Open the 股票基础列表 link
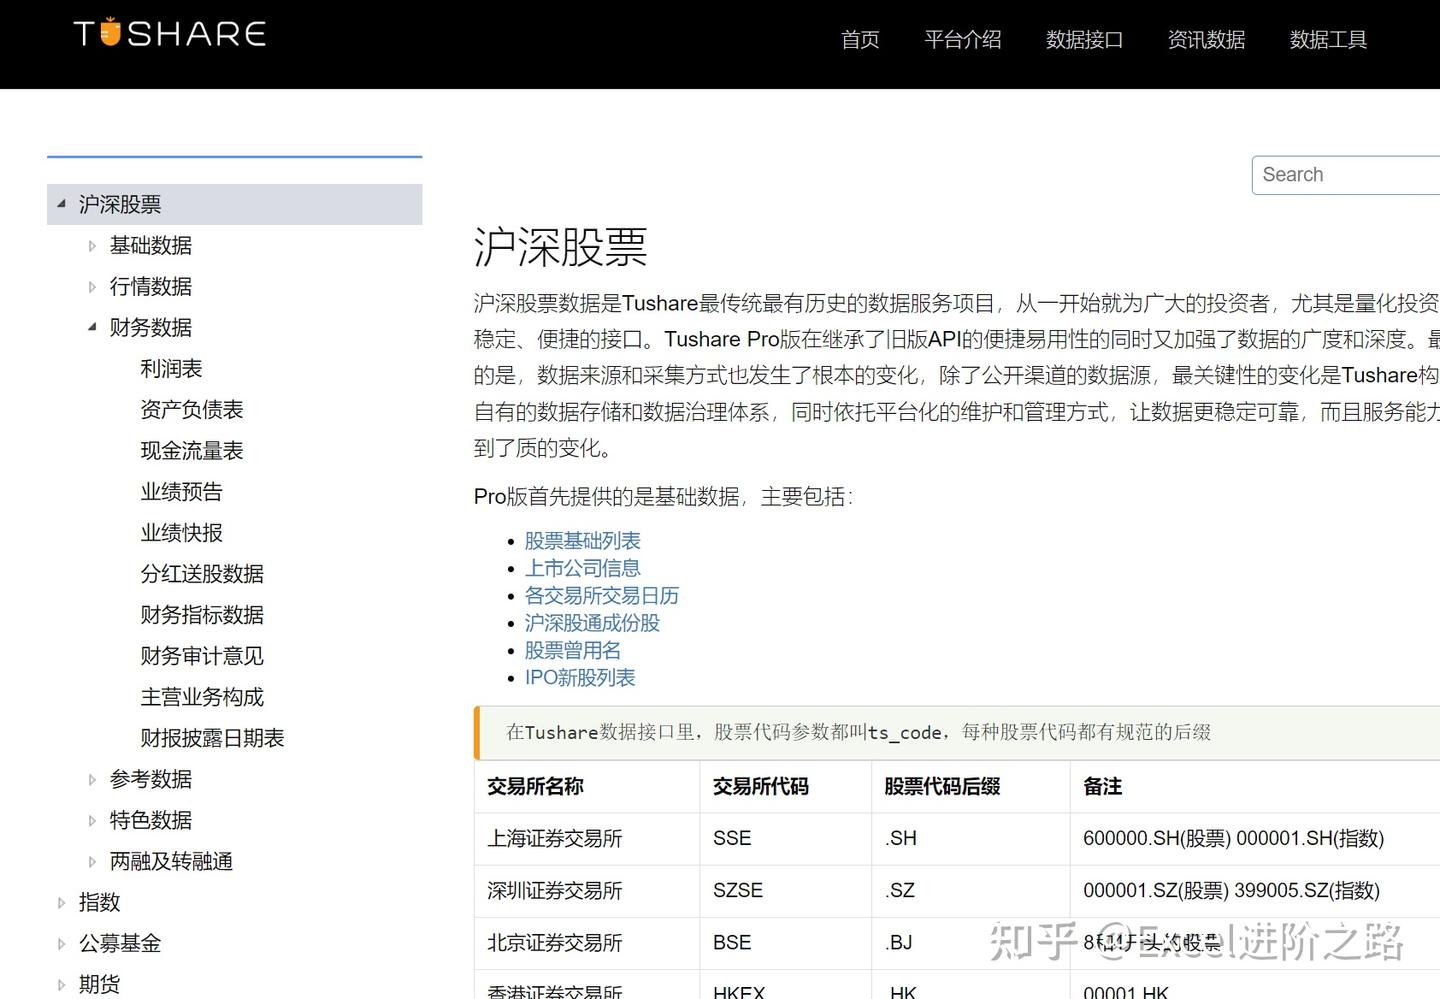The width and height of the screenshot is (1440, 999). click(582, 540)
